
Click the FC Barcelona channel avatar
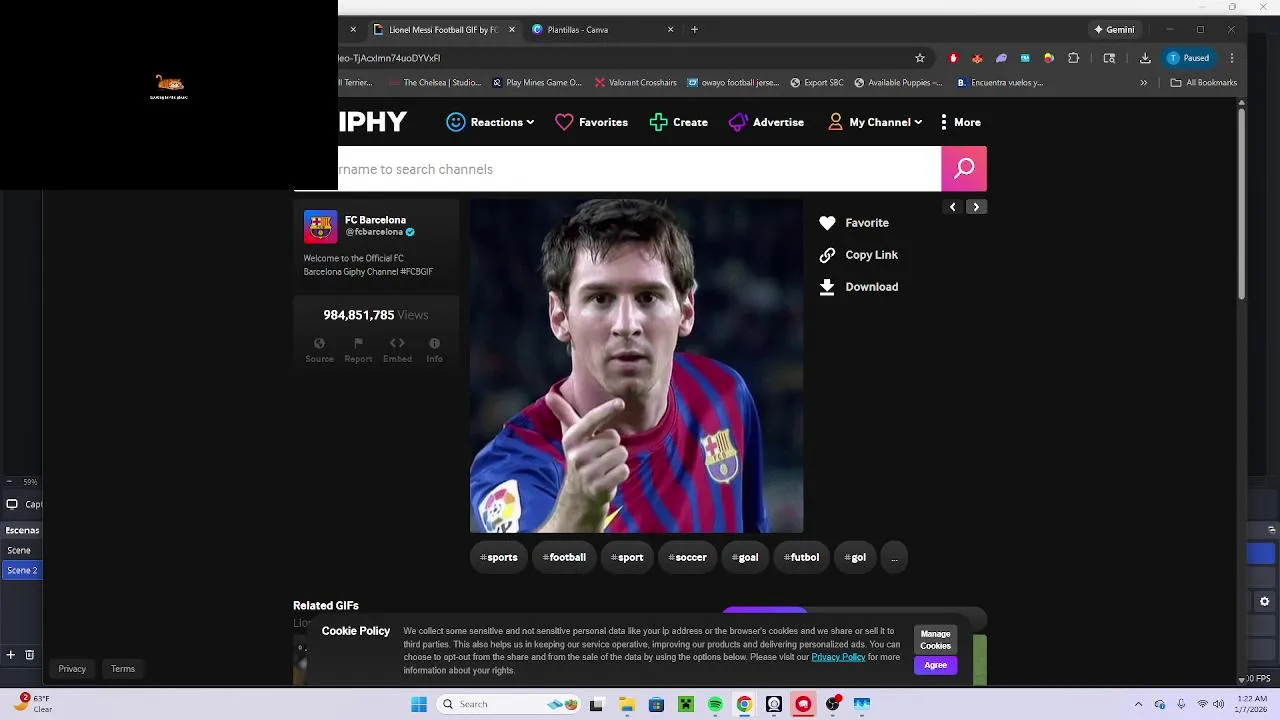pyautogui.click(x=320, y=227)
